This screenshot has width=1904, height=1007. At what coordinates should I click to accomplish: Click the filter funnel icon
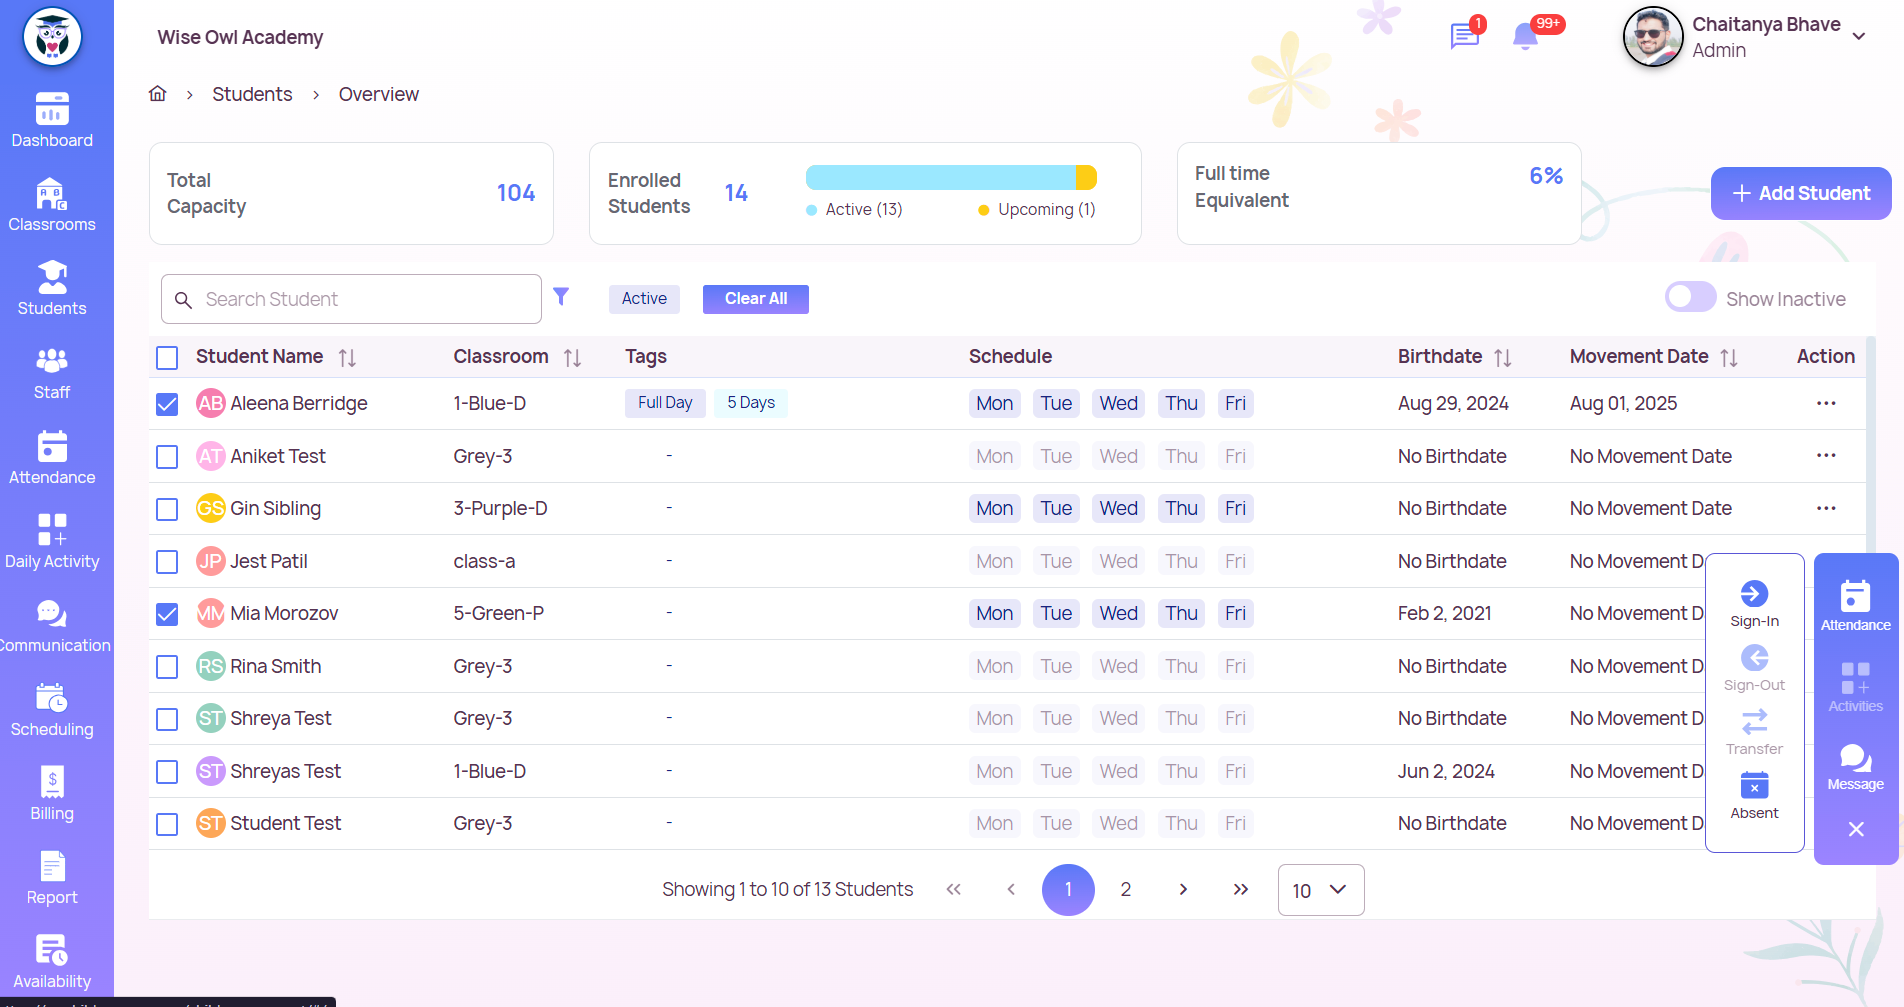tap(561, 296)
